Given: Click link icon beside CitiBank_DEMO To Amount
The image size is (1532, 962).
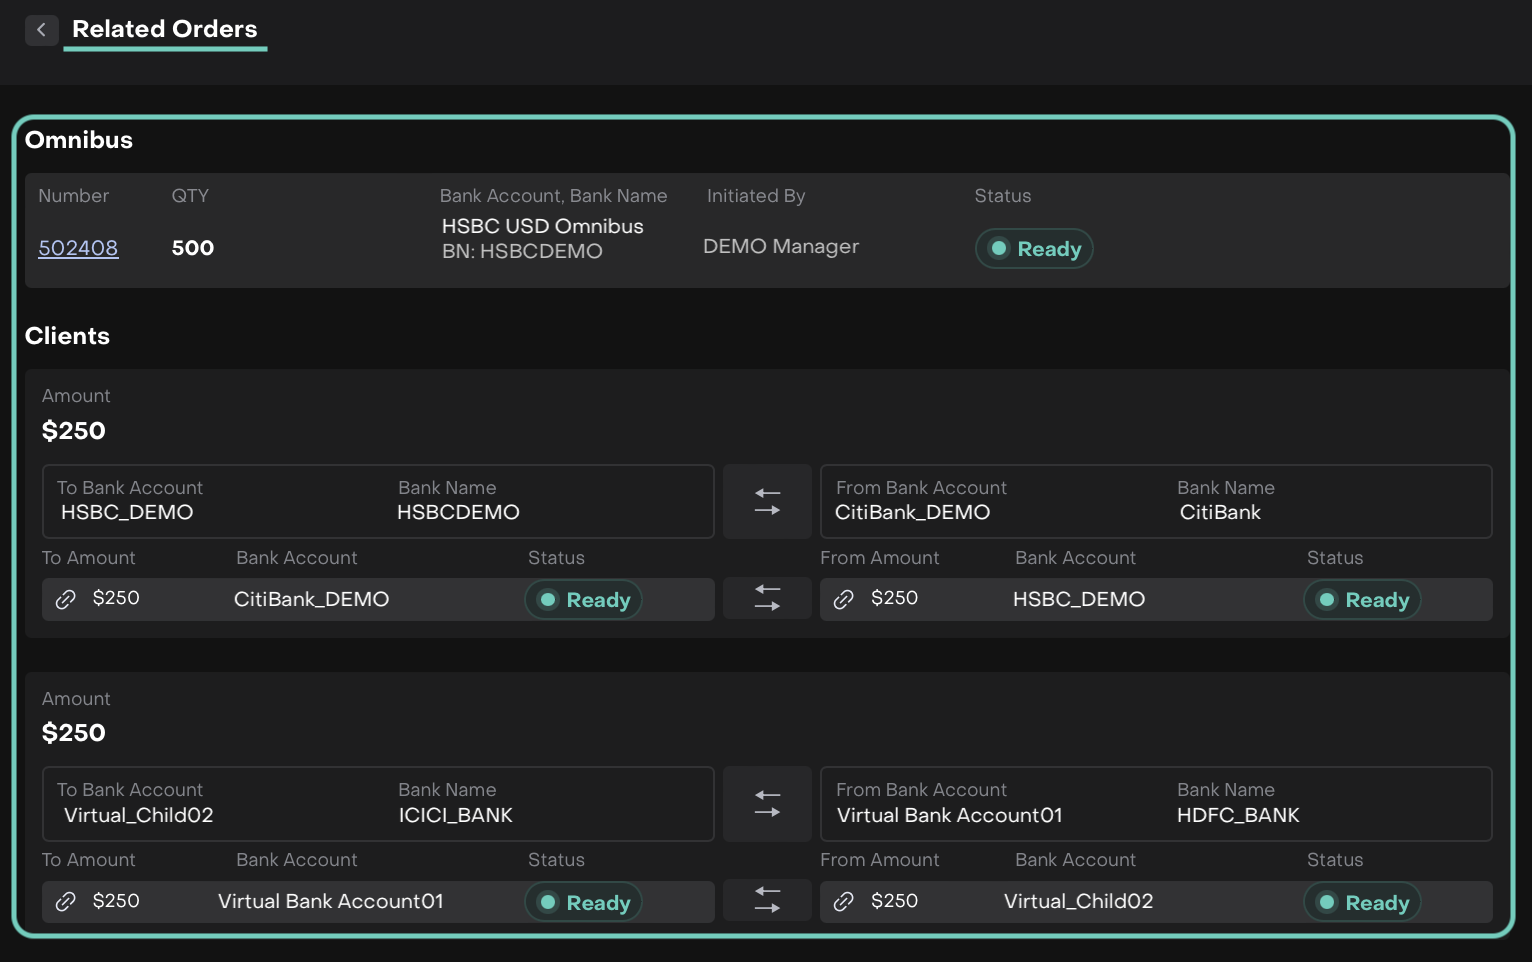Looking at the screenshot, I should point(66,599).
